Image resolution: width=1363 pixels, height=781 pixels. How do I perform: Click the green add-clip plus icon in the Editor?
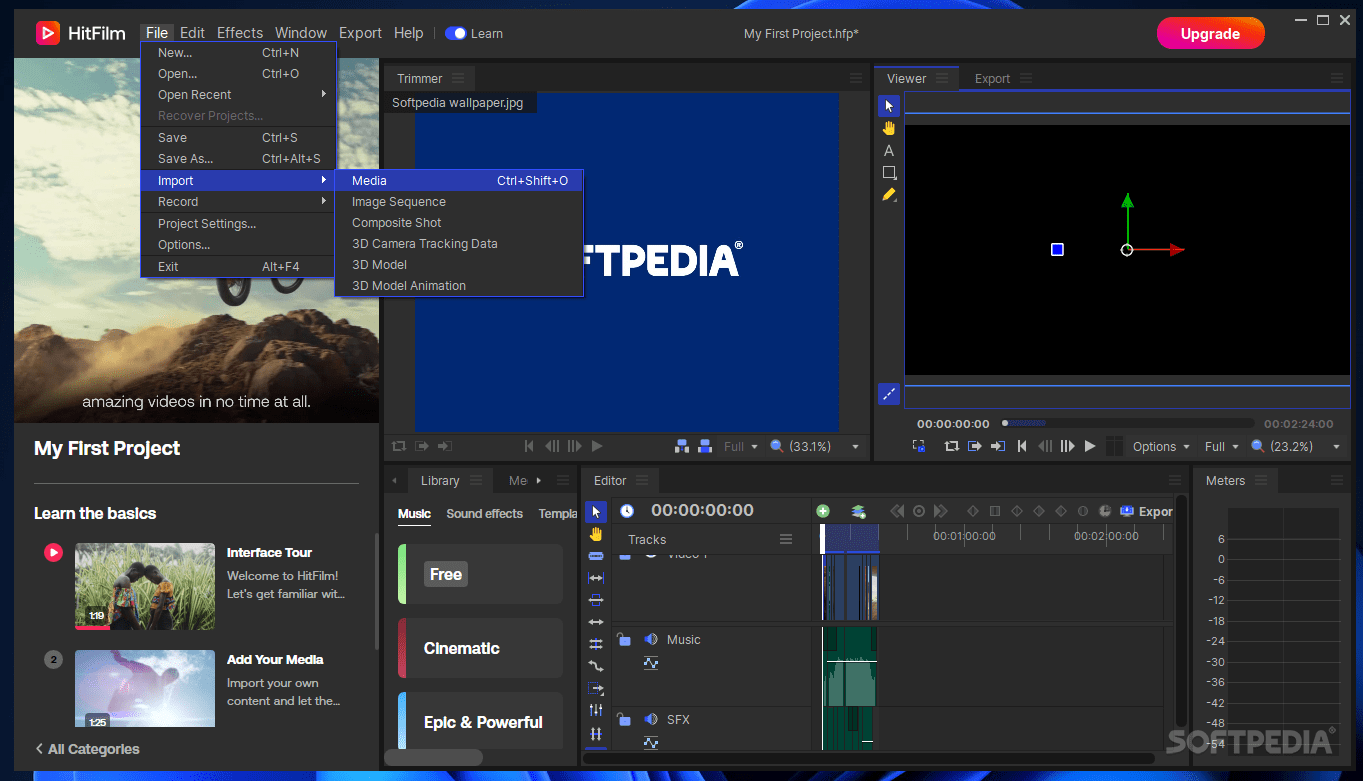823,511
